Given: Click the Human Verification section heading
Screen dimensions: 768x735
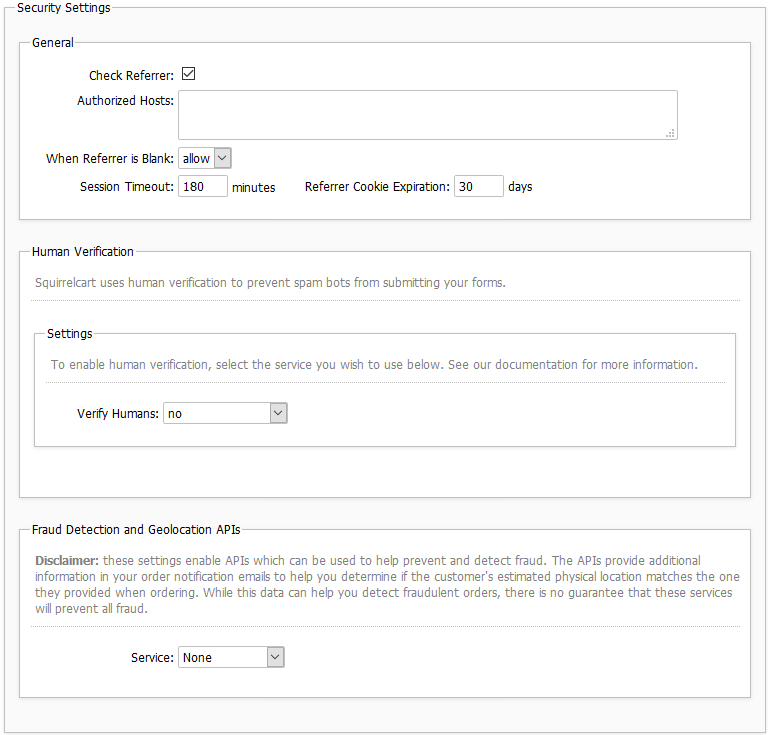Looking at the screenshot, I should pos(83,252).
